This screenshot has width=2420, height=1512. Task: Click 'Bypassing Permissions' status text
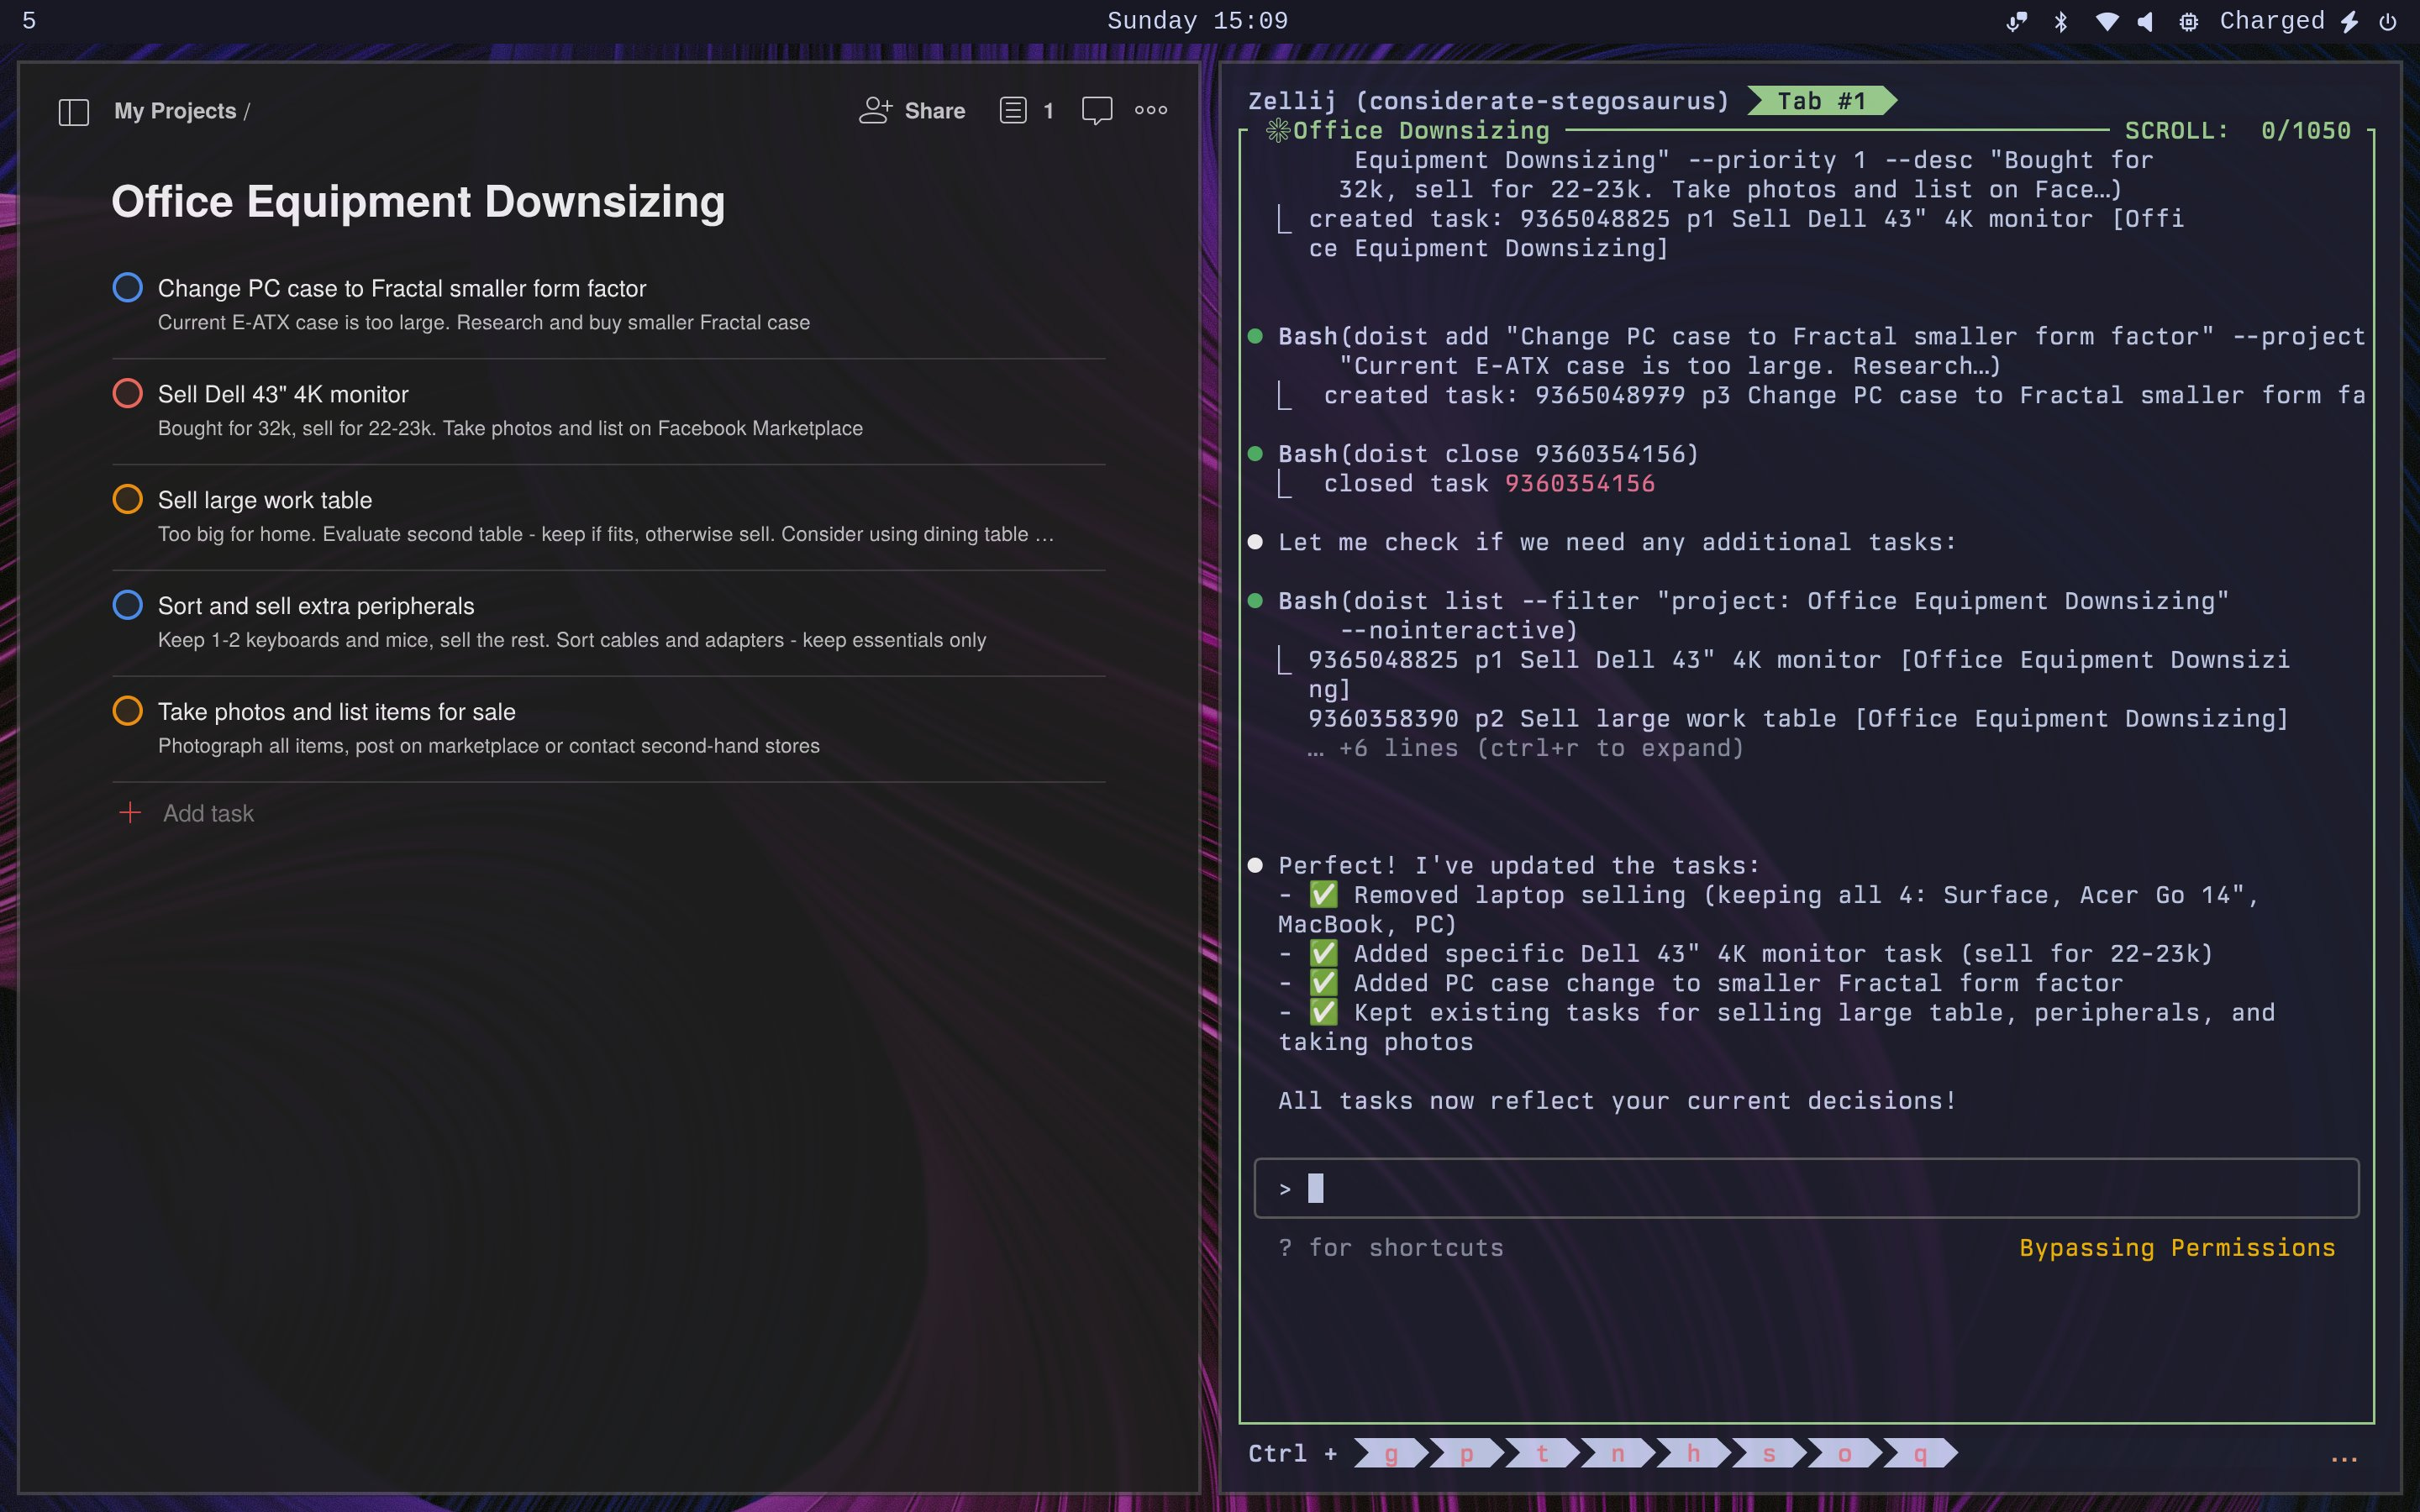tap(2177, 1248)
